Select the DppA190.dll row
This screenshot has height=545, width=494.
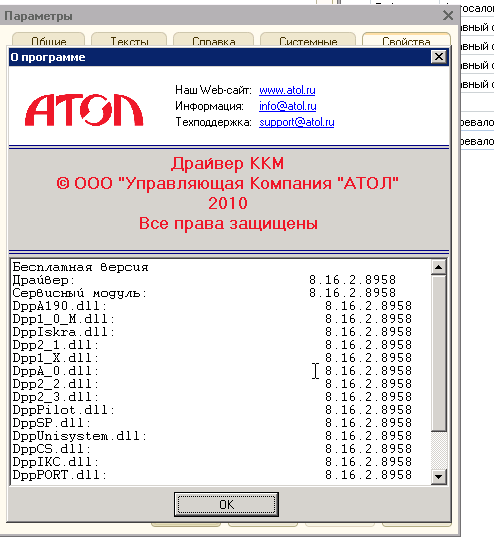(212, 306)
